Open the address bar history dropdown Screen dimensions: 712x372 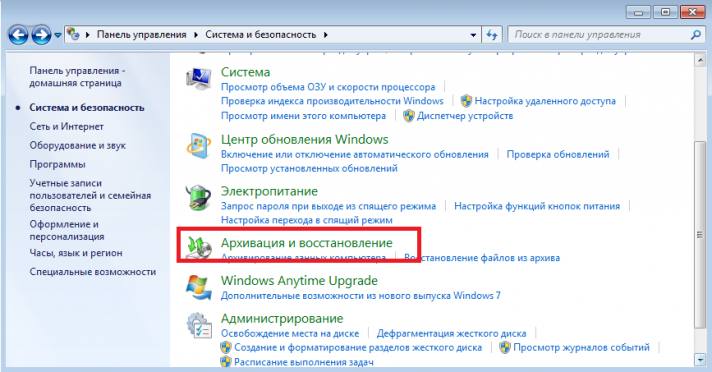[473, 35]
